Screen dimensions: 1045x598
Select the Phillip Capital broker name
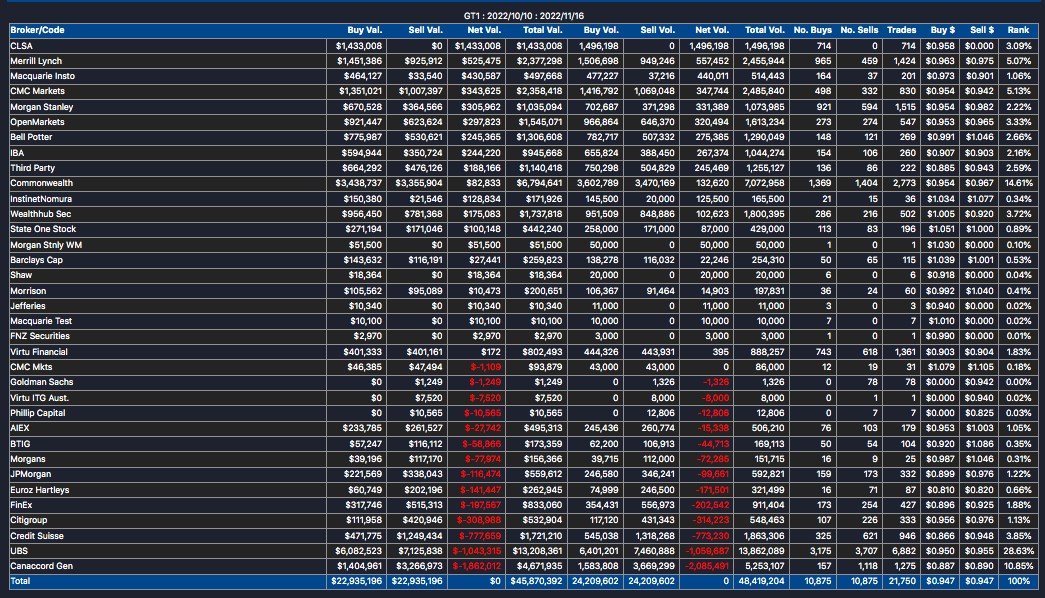coord(37,413)
